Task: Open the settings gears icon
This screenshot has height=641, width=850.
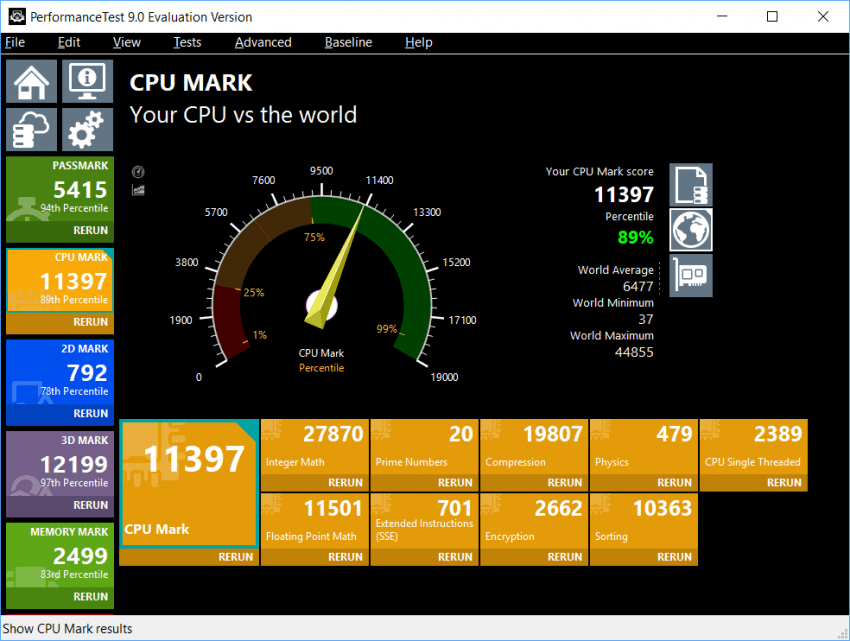Action: [x=87, y=130]
